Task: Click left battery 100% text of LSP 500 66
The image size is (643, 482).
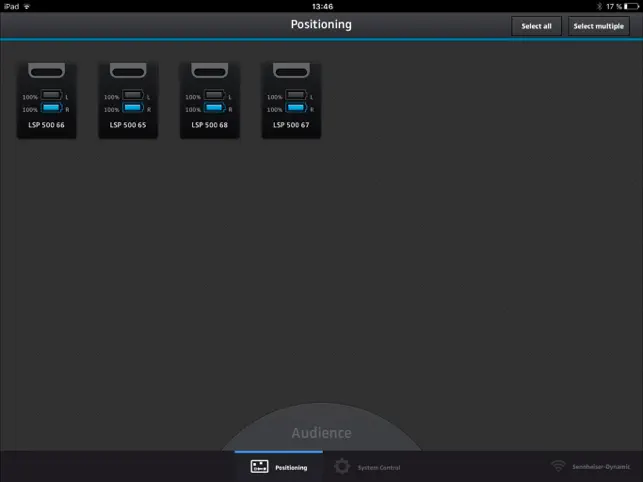Action: tap(30, 97)
